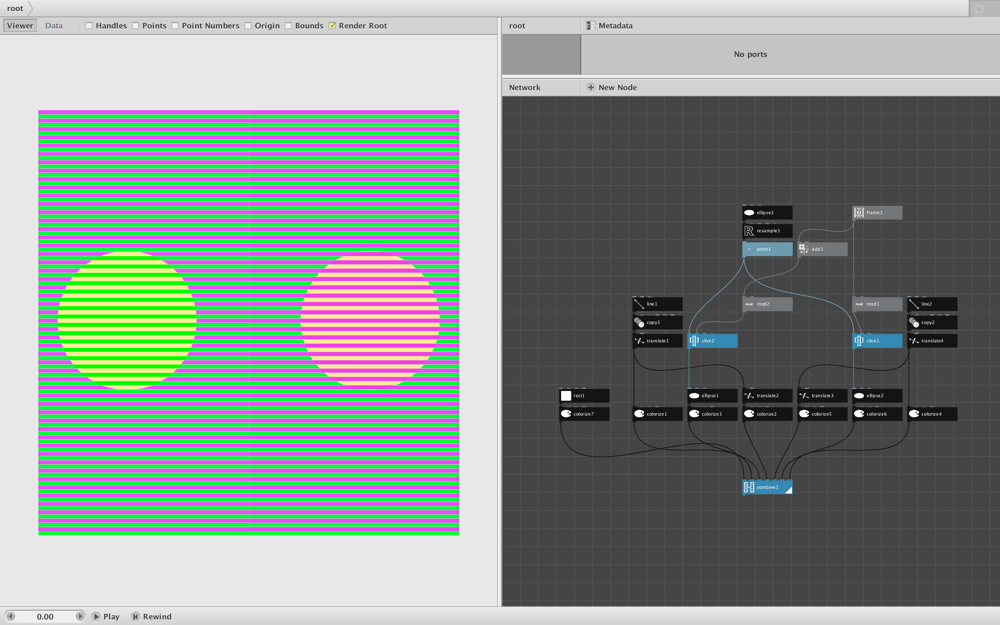Tick the Bounds checkbox
Viewport: 1000px width, 625px height.
coord(288,26)
